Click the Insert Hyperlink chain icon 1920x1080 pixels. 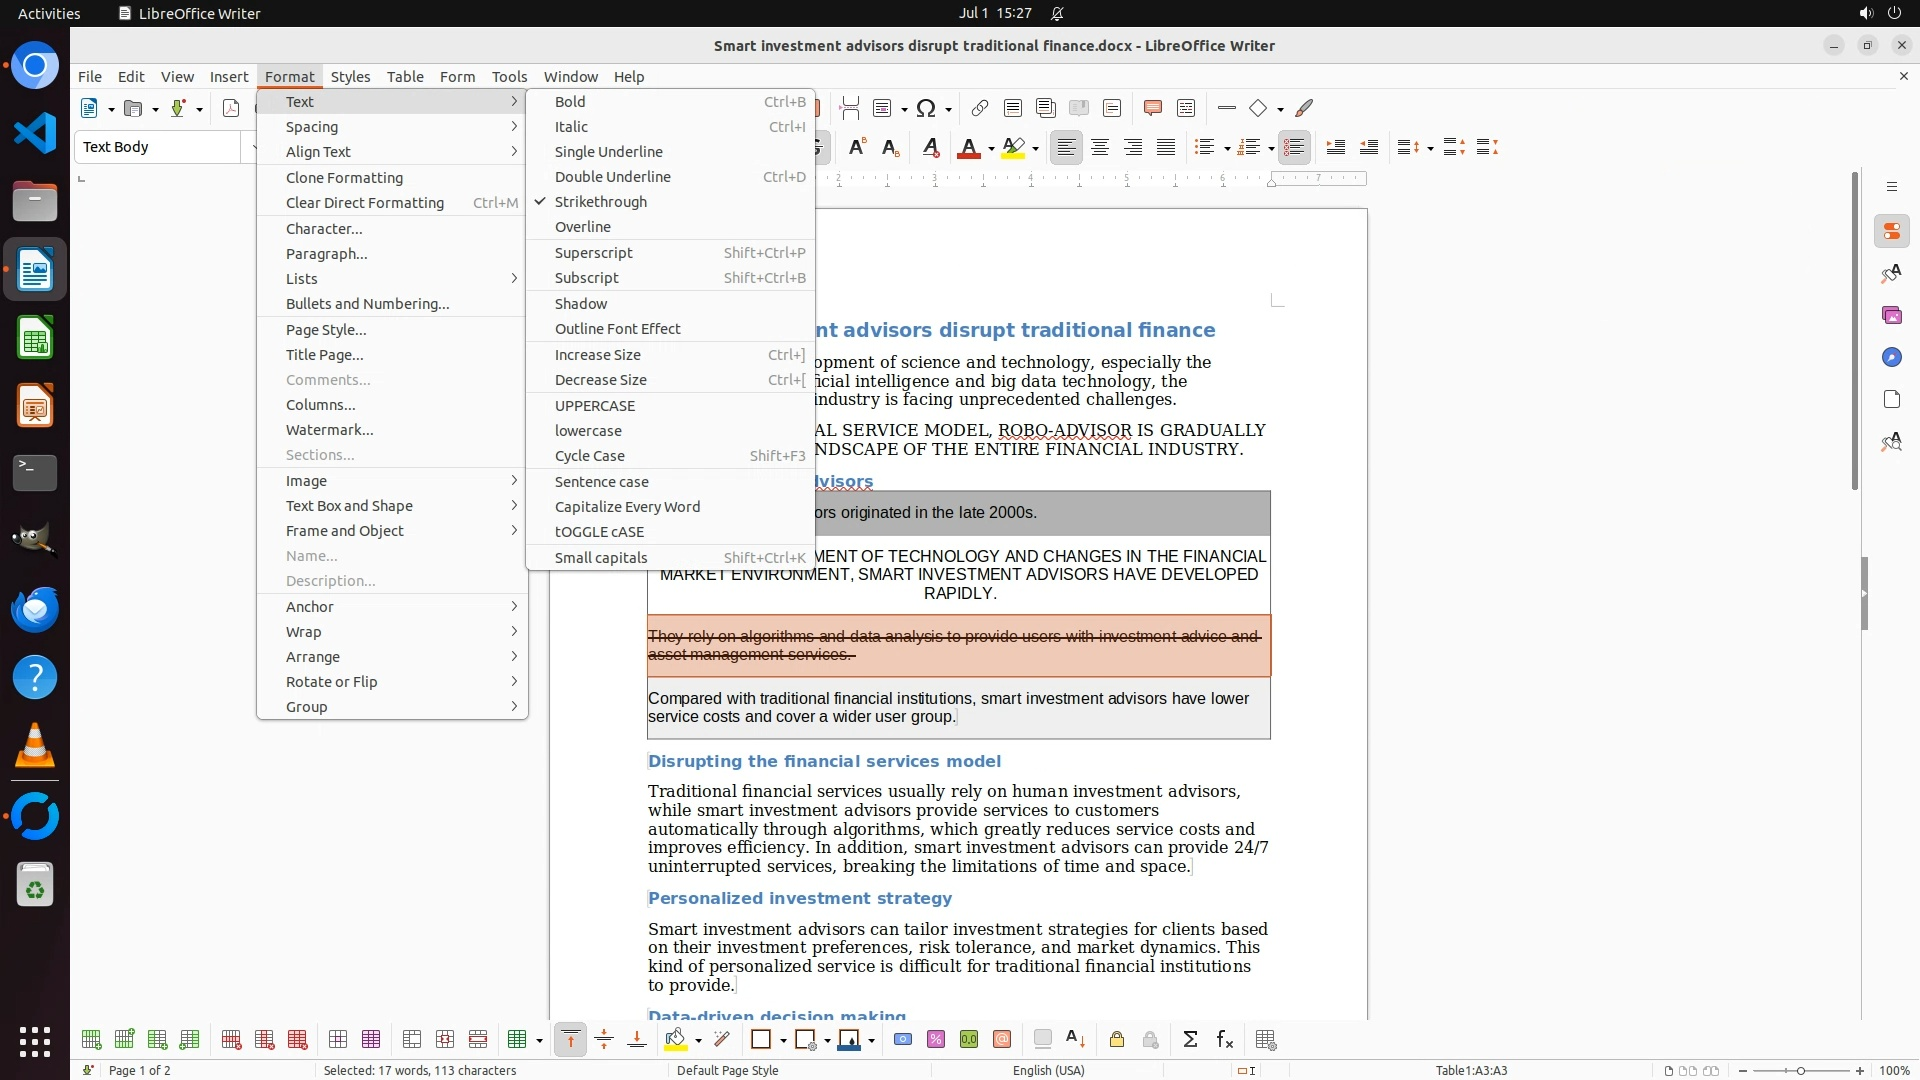980,108
